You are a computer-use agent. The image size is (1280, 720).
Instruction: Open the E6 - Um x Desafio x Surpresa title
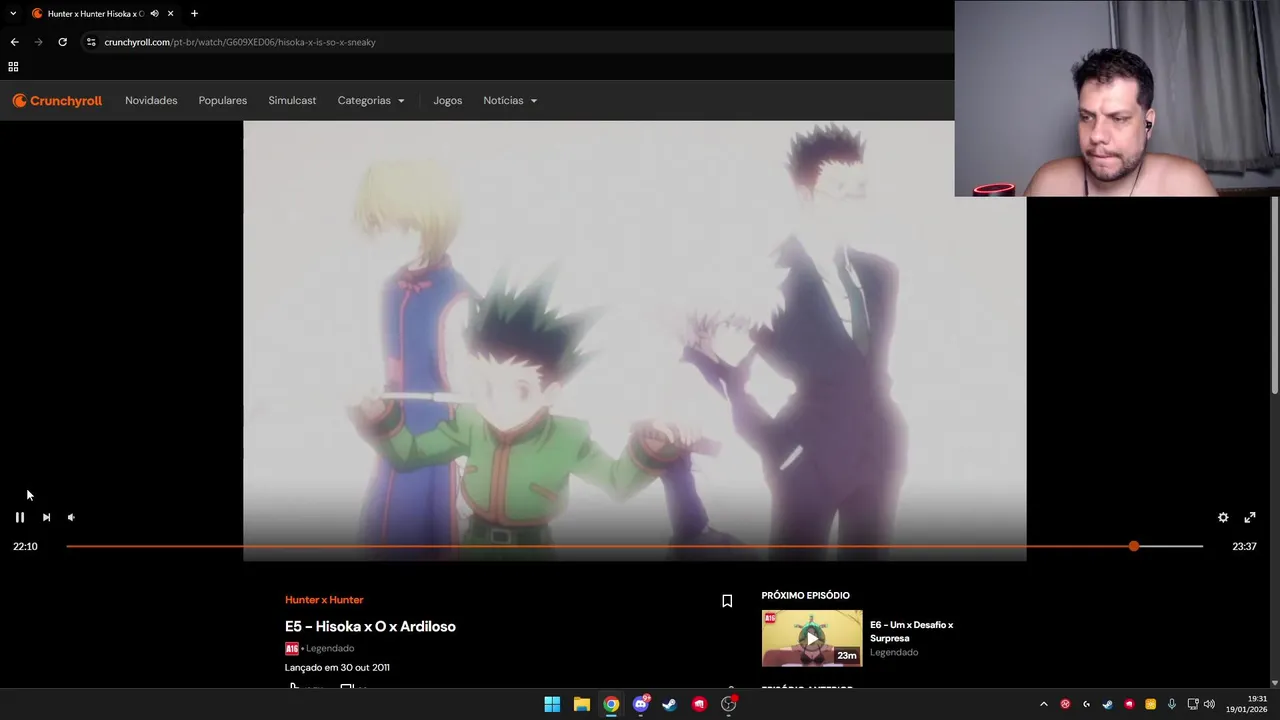coord(911,631)
